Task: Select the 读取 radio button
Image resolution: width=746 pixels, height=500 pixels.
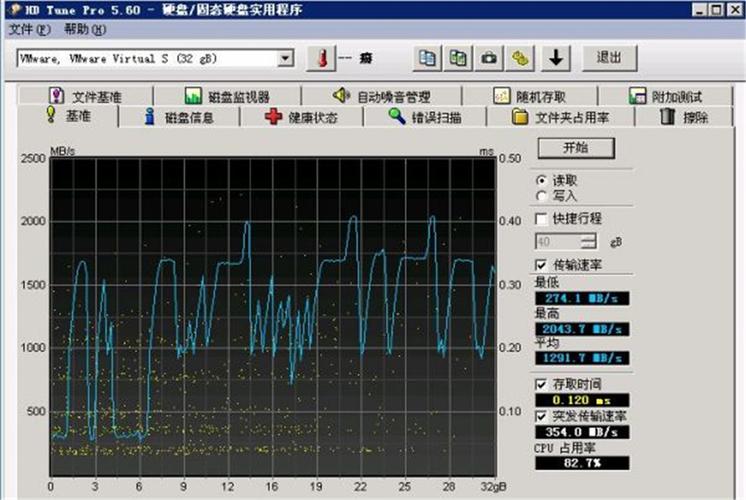Action: 541,181
